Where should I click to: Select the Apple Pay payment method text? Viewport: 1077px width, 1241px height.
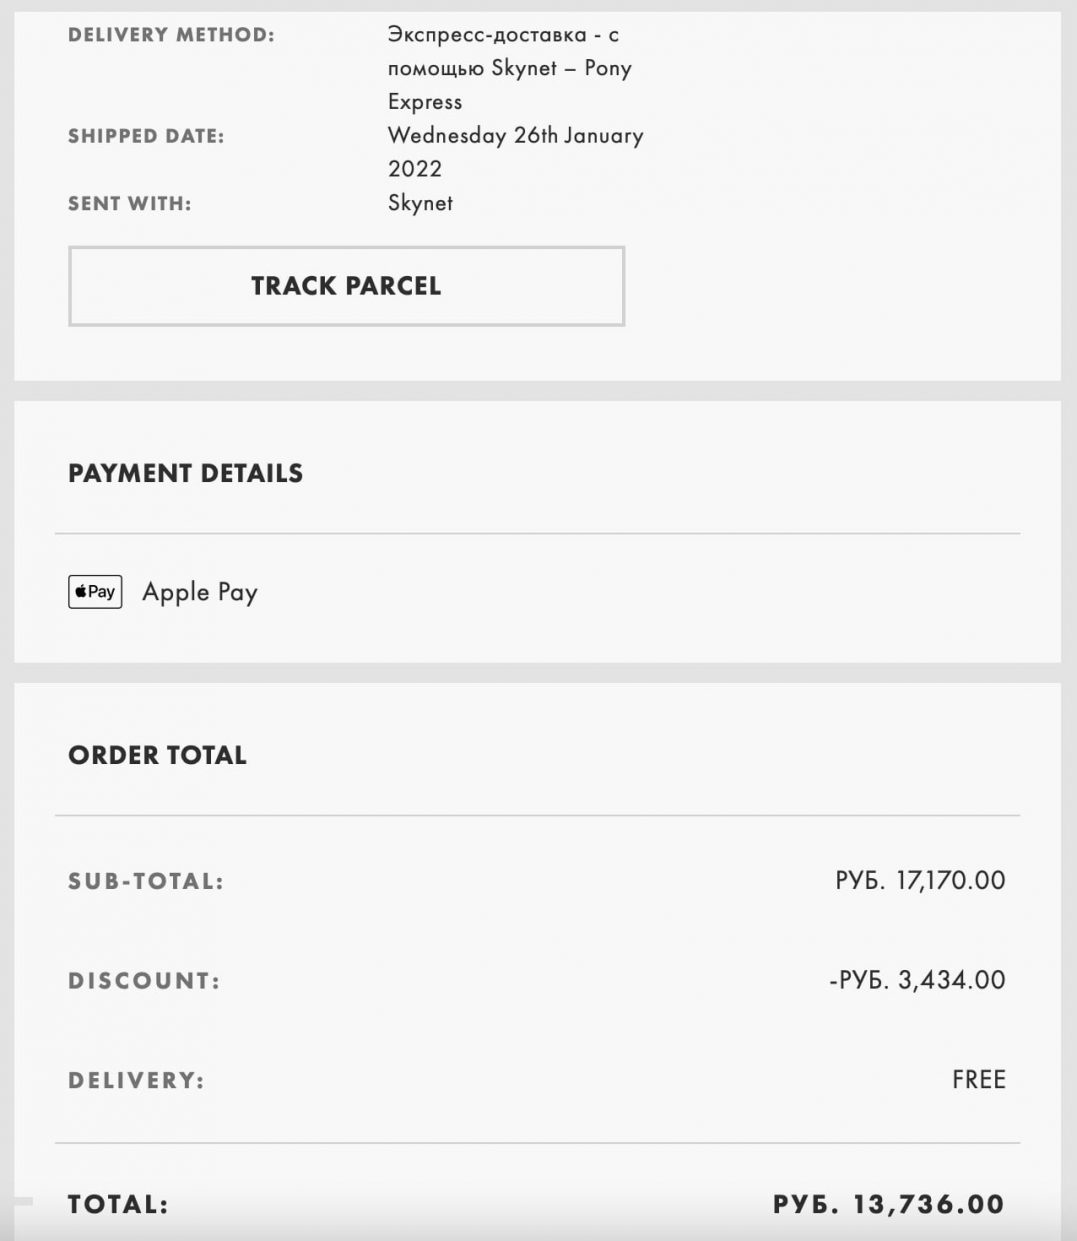point(200,592)
